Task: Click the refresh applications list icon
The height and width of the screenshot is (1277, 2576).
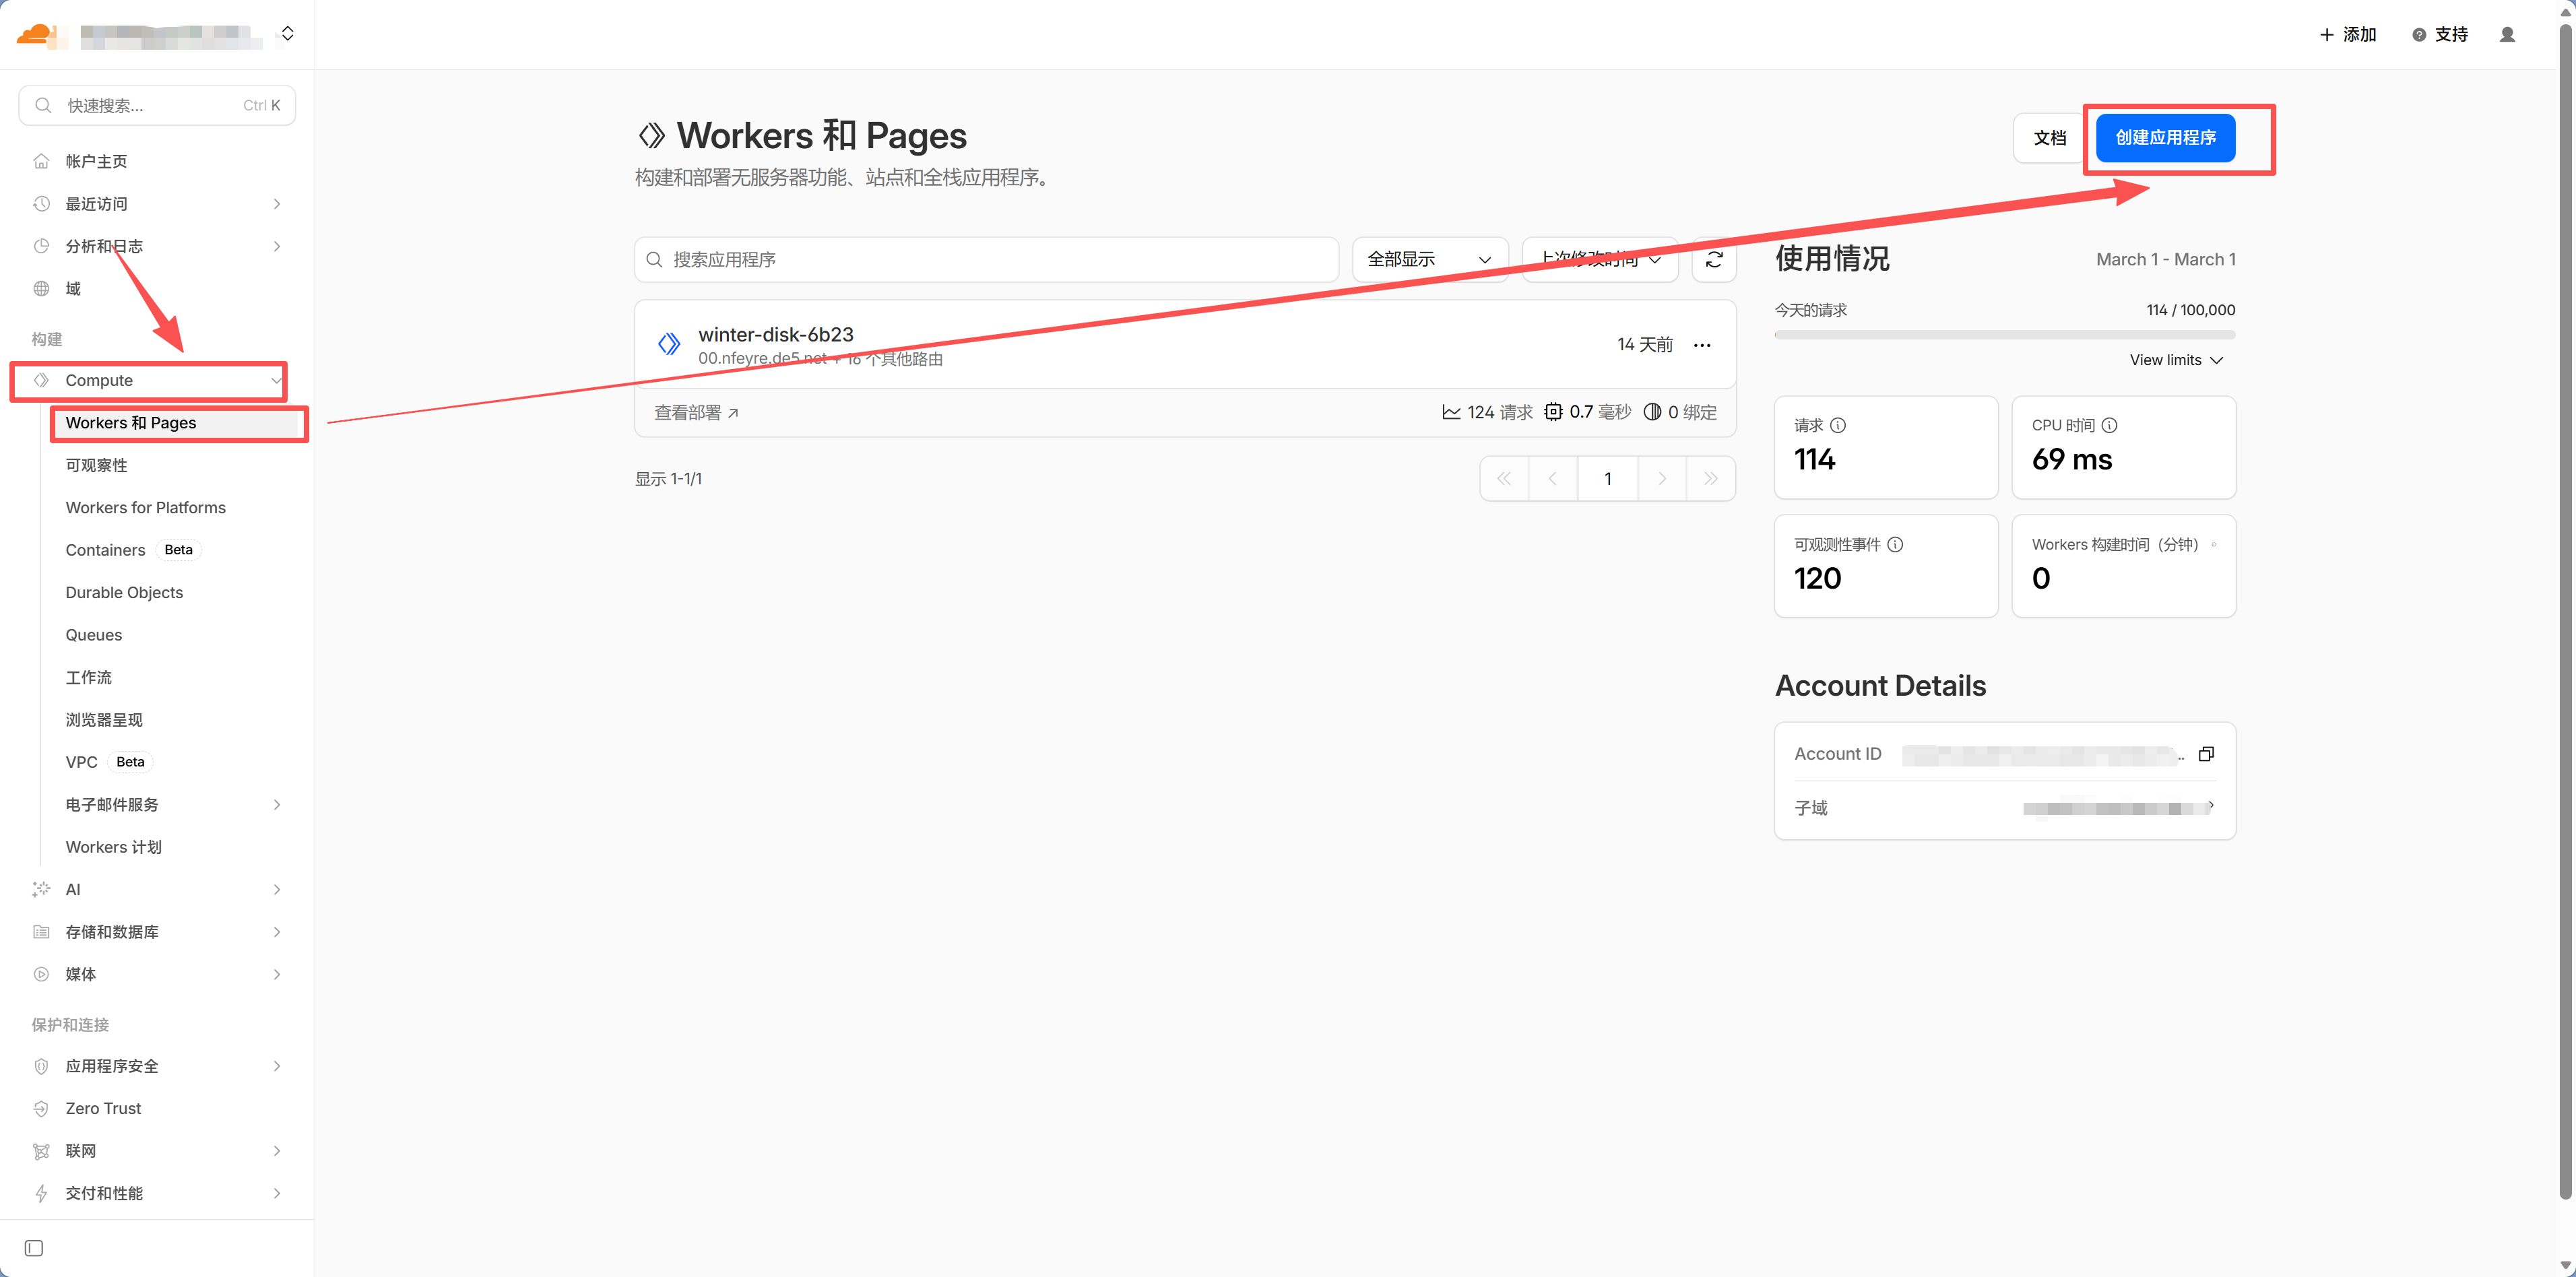Action: (x=1713, y=259)
